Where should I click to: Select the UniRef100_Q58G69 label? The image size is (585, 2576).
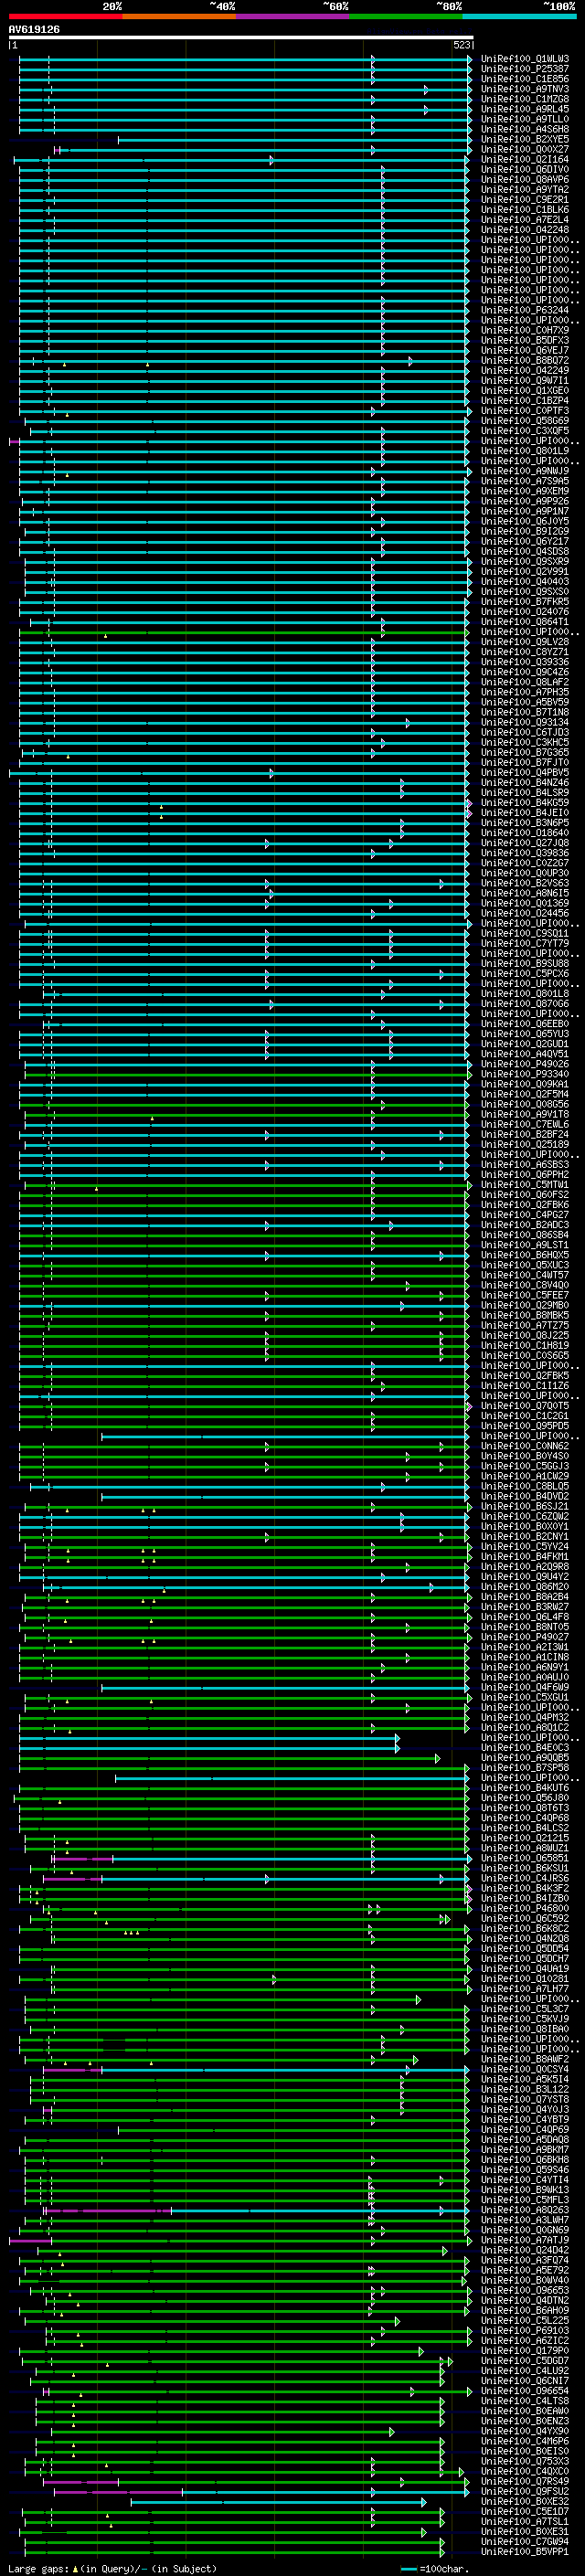click(525, 420)
